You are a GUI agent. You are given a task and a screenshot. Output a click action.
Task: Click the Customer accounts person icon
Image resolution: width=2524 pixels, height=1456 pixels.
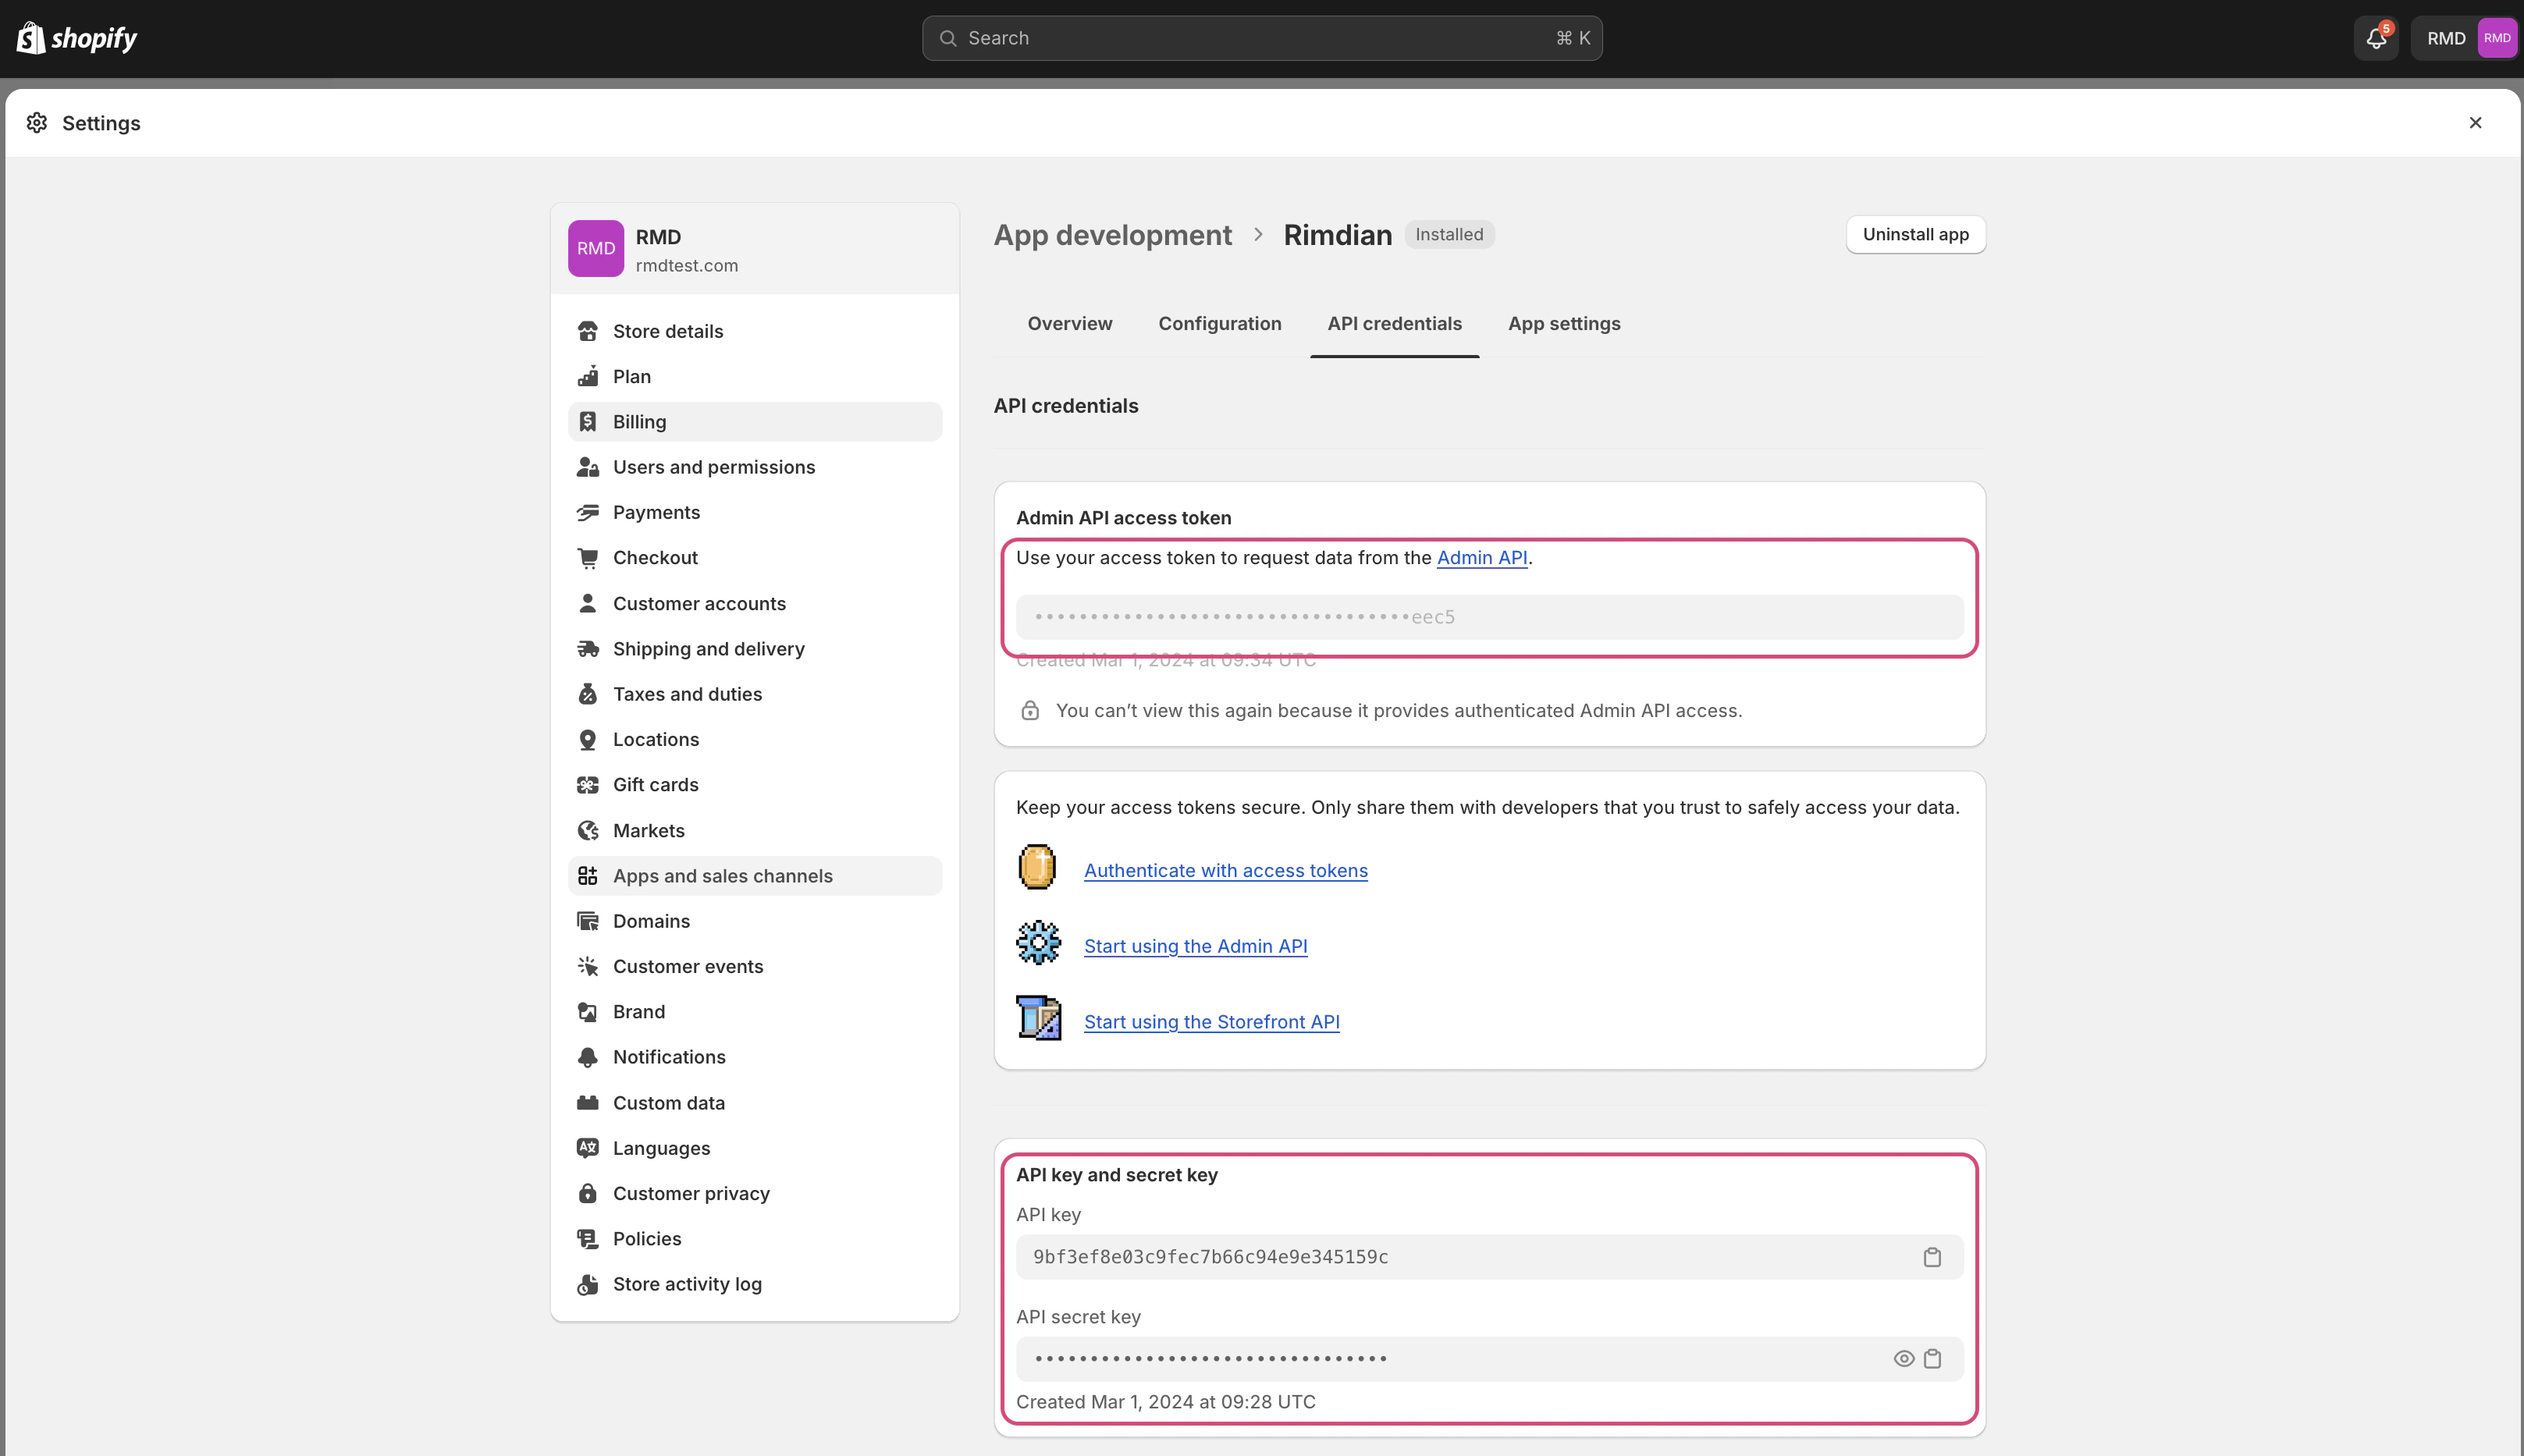588,603
